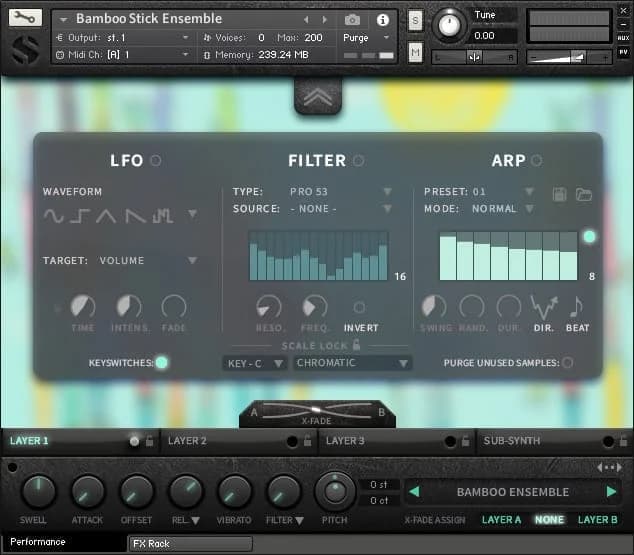Click the wrench settings icon
Viewport: 634px width, 555px height.
point(25,18)
